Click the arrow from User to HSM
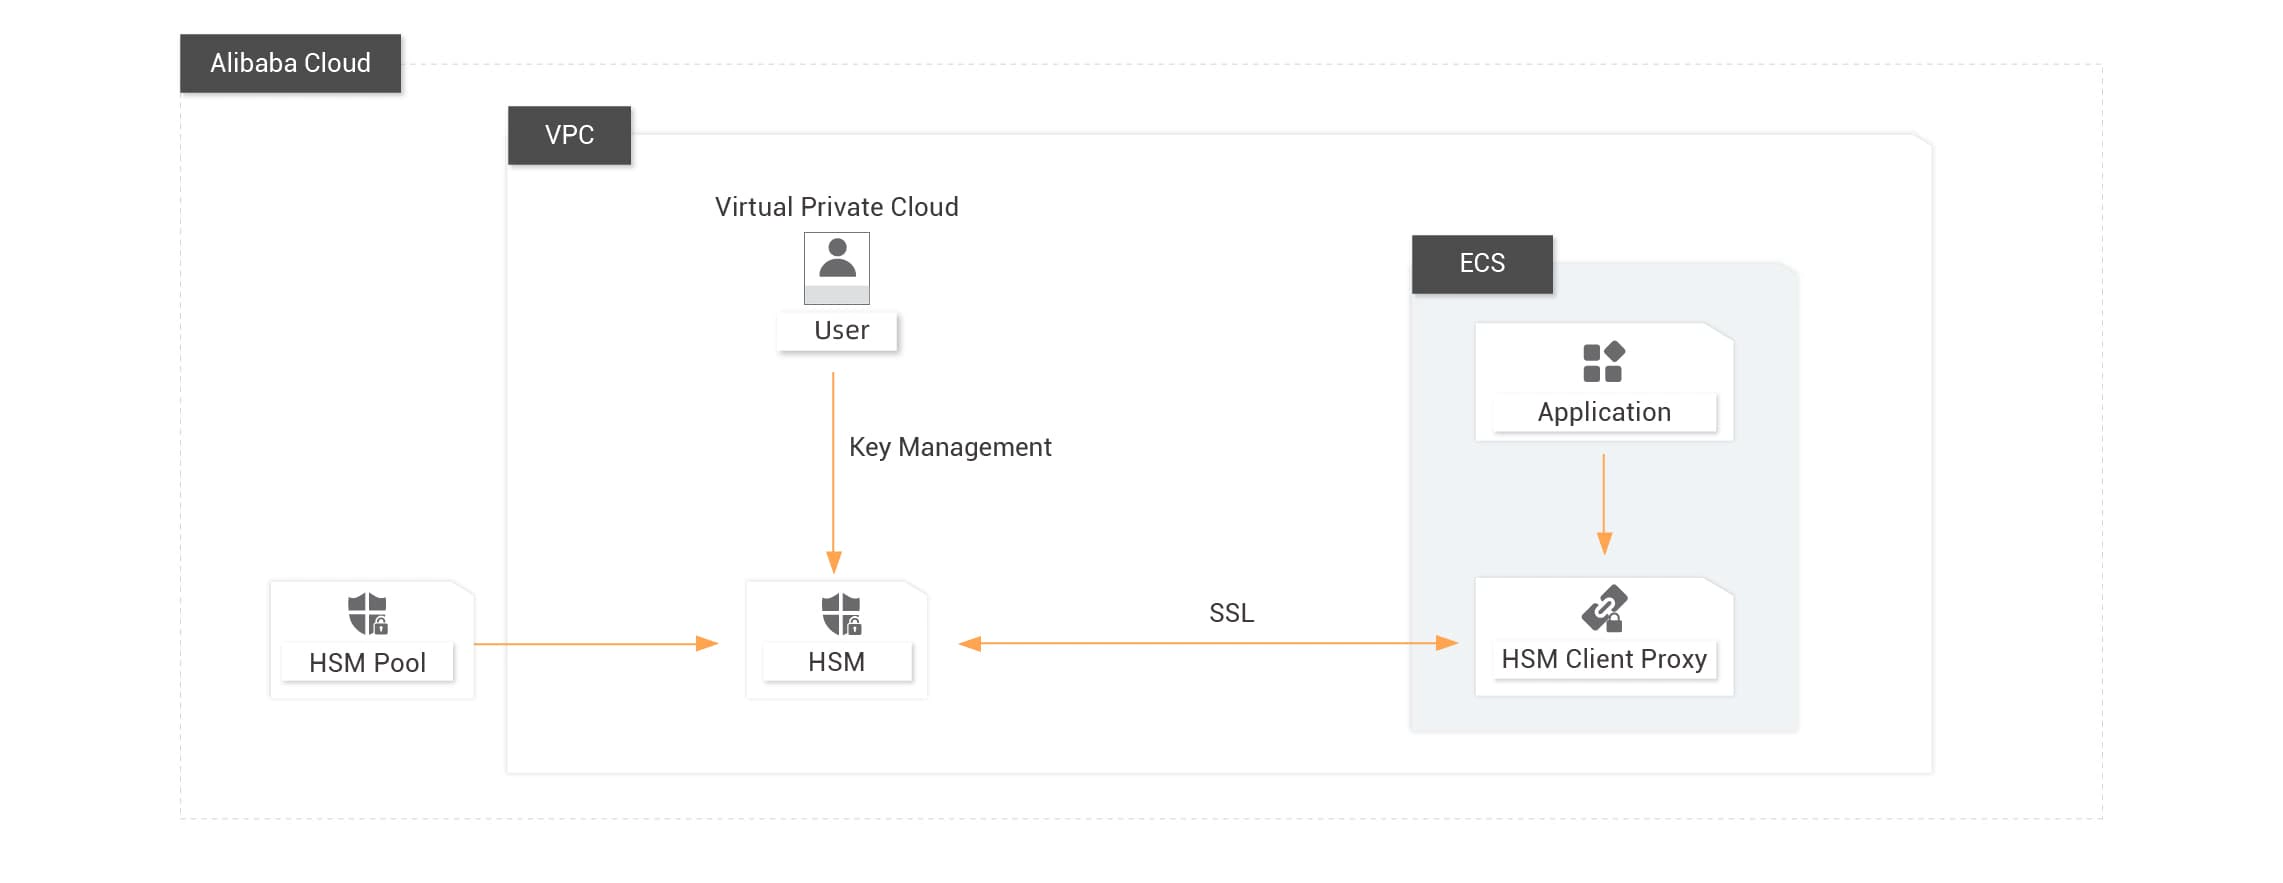The image size is (2283, 883). (833, 470)
